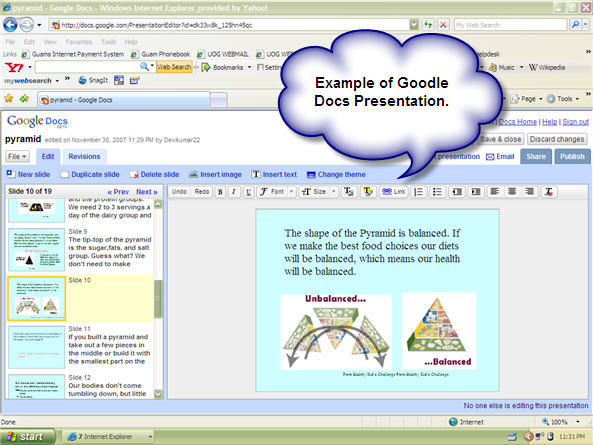
Task: Insert a bulleted list
Action: point(438,192)
